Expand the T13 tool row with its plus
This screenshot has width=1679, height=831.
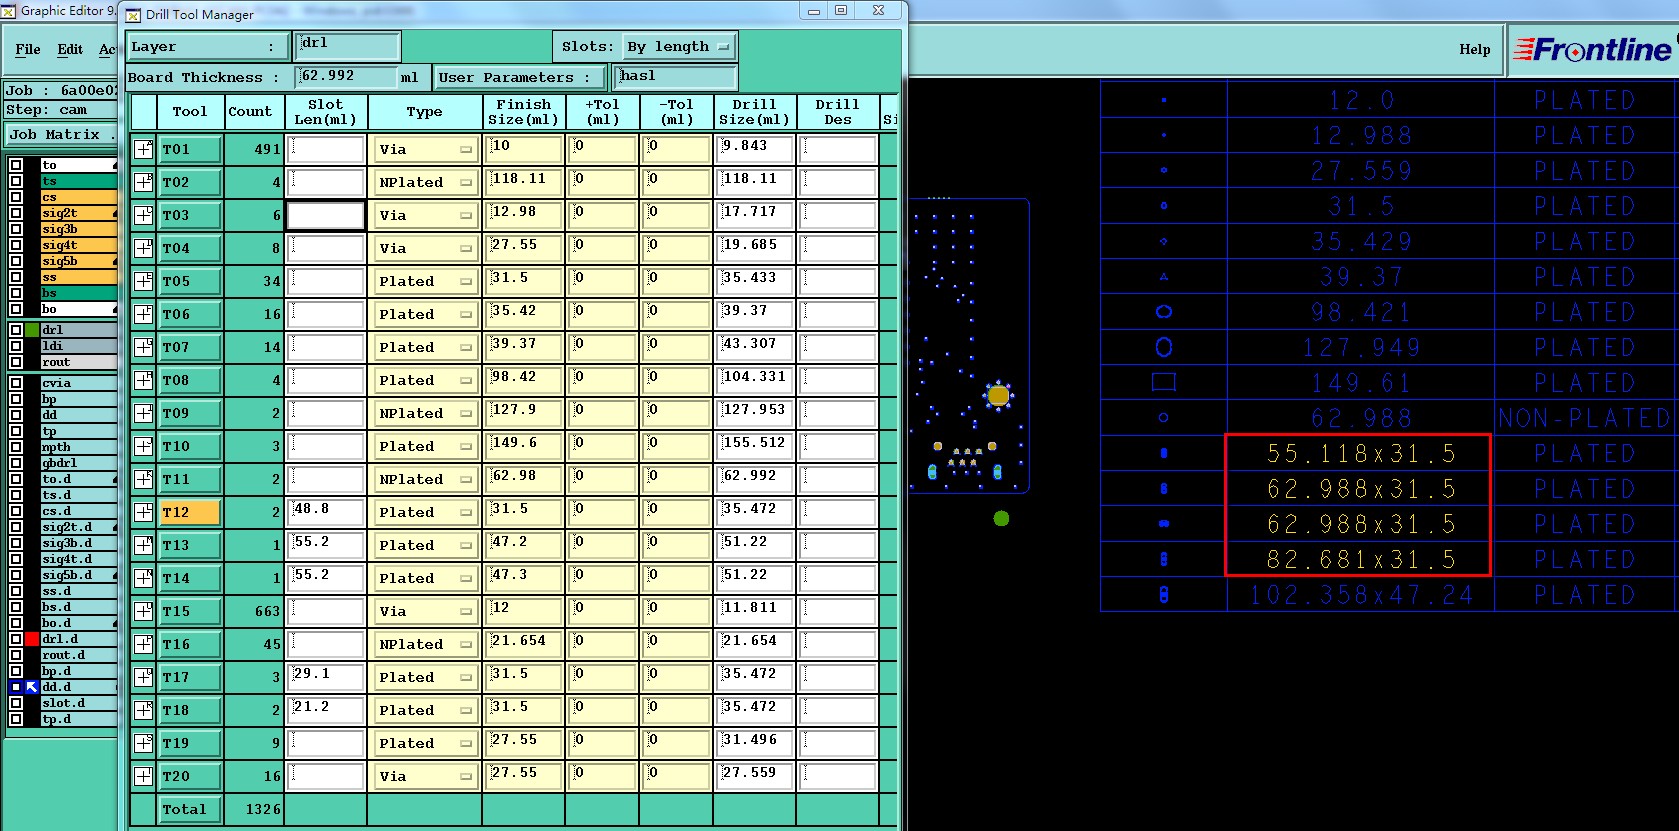[x=144, y=545]
